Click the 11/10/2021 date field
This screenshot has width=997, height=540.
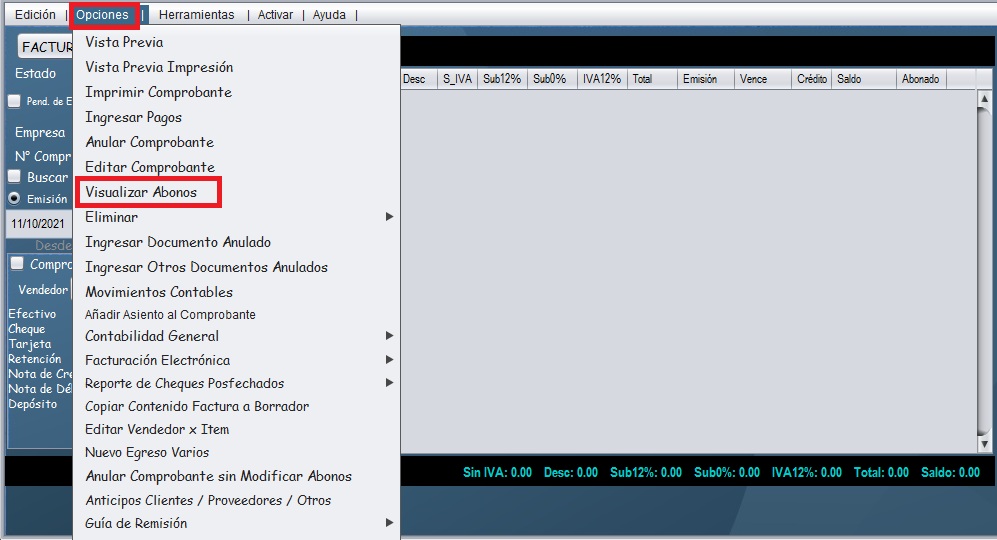pos(38,224)
